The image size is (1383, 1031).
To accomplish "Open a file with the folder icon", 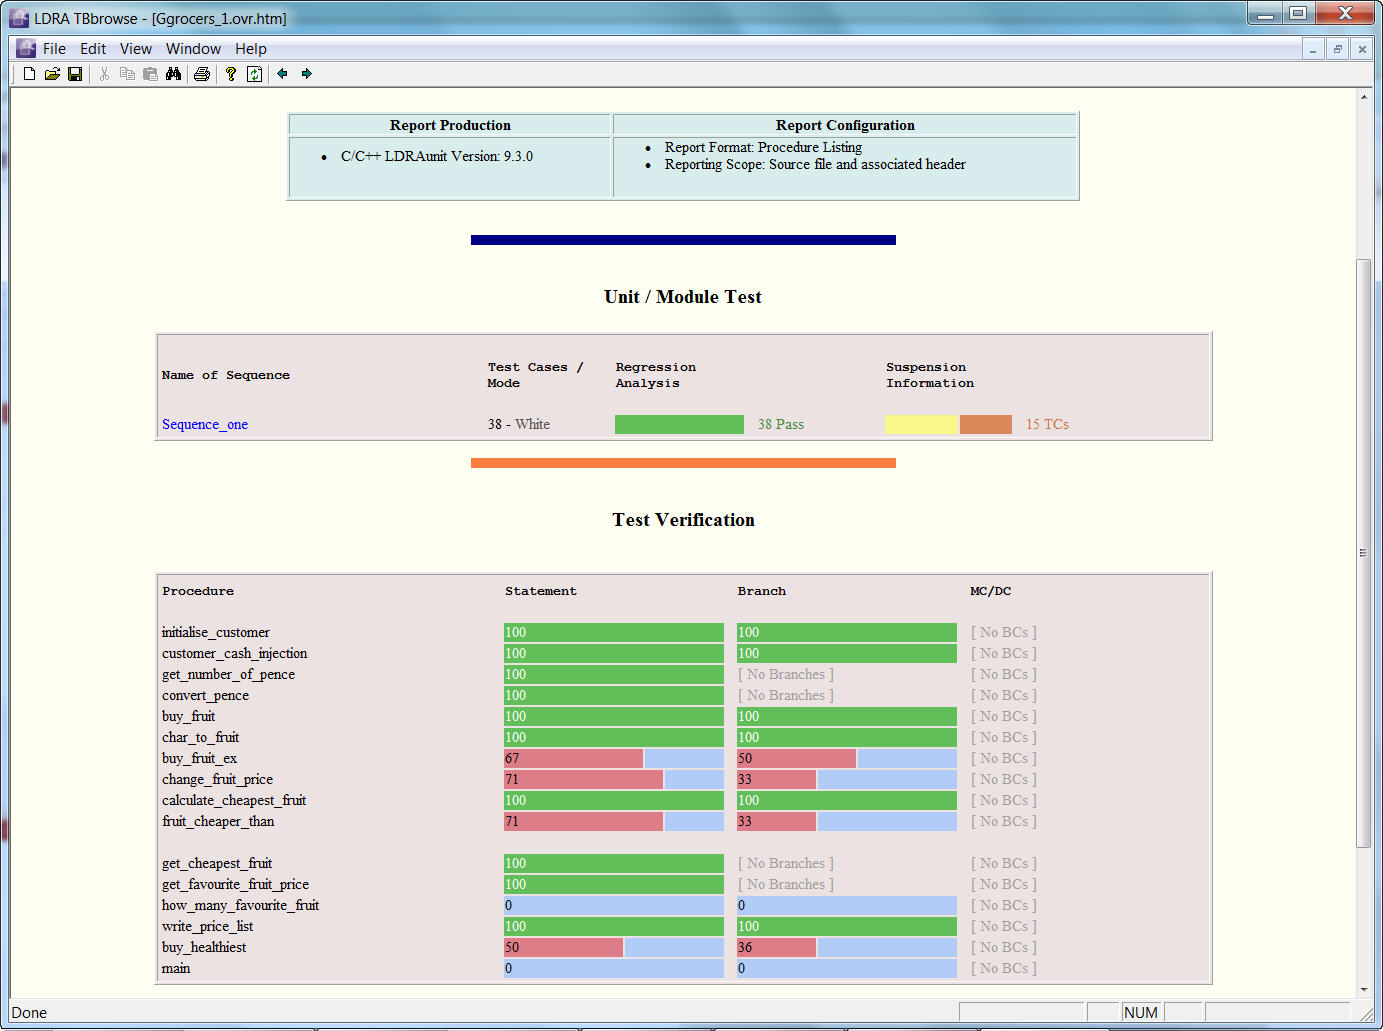I will tap(52, 74).
